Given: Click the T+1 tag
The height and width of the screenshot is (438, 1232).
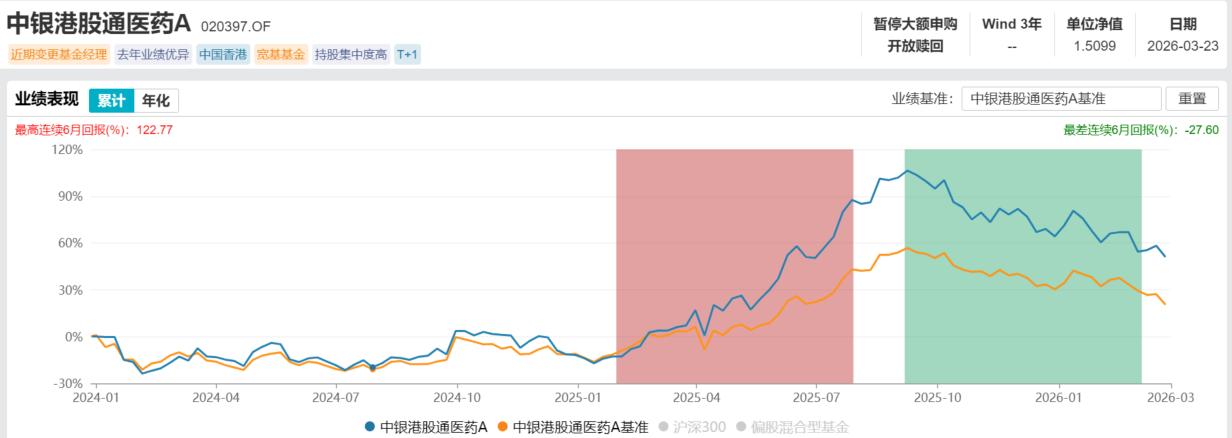Looking at the screenshot, I should click(x=407, y=54).
